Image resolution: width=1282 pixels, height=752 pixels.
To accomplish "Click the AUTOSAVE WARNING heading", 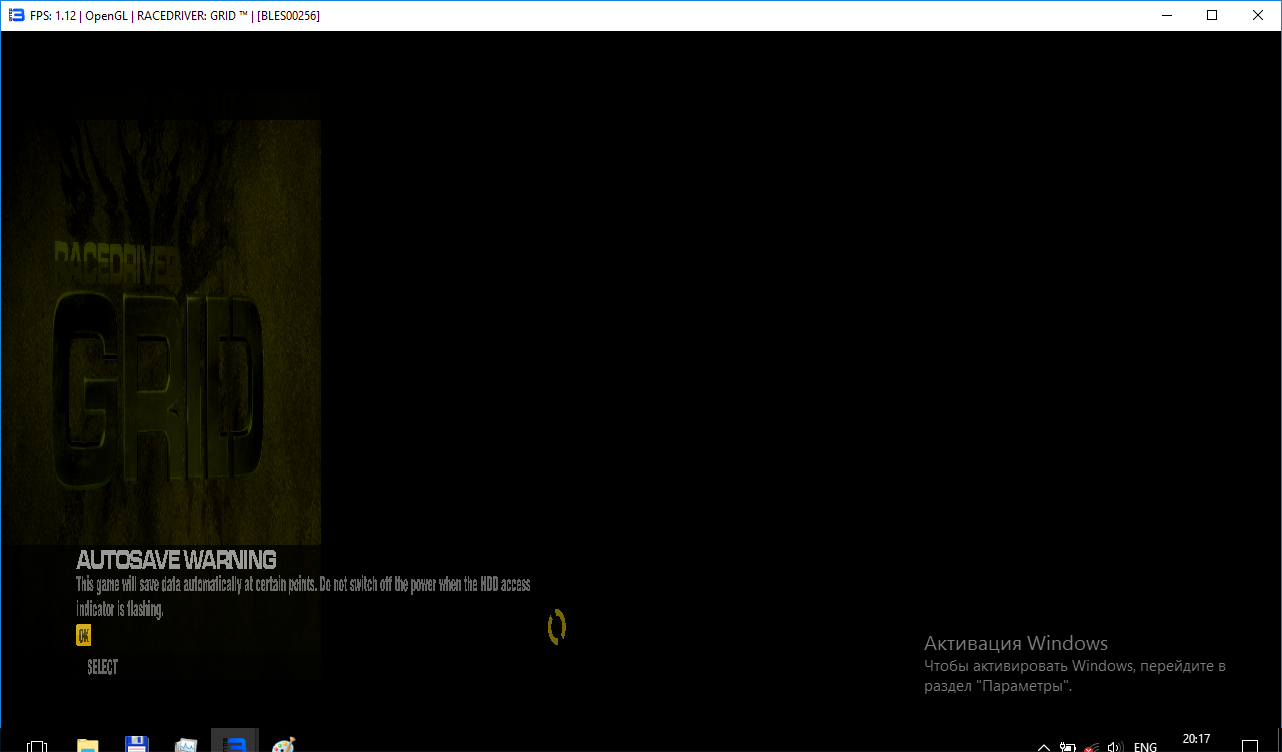I will [x=176, y=559].
